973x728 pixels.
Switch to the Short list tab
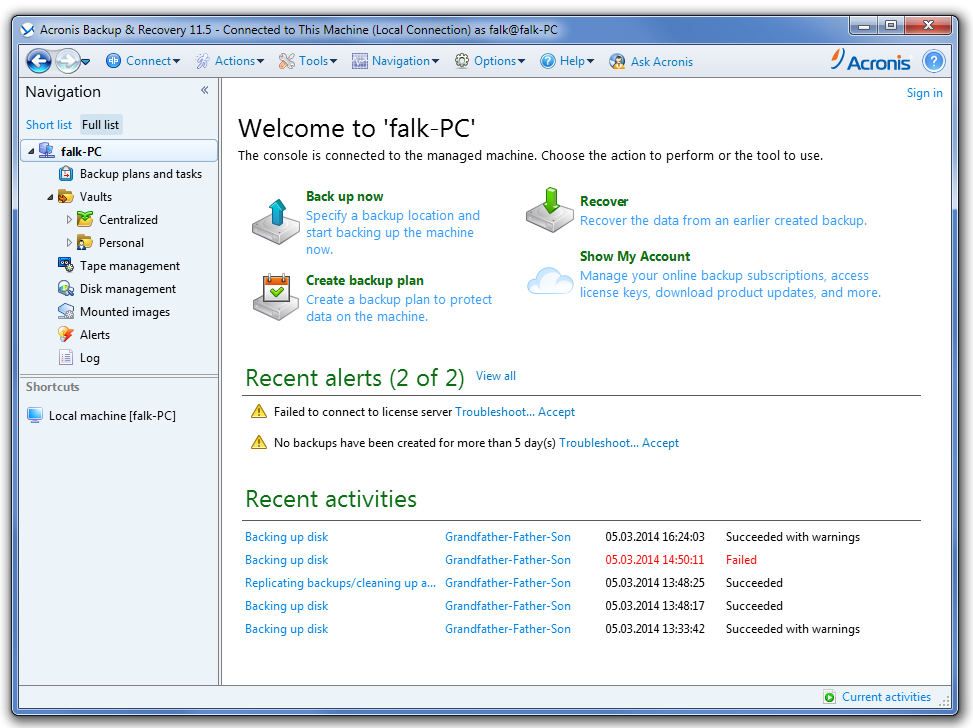49,125
